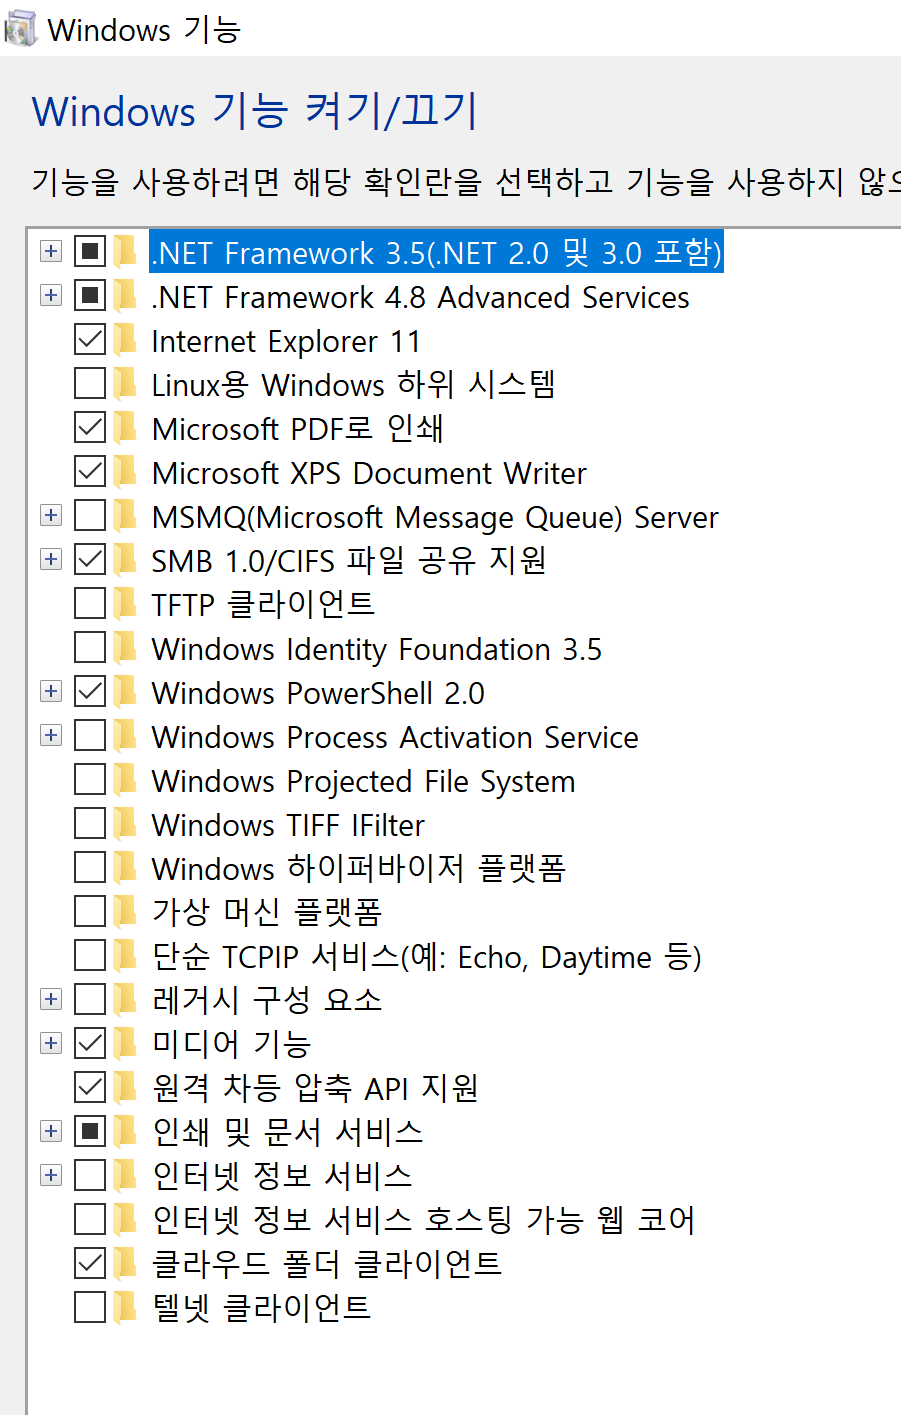Screen dimensions: 901x1415
Task: Click folder icon beside 인터넷 정보 서비스 호스팅 가능 웹 코어
Action: (x=125, y=1220)
